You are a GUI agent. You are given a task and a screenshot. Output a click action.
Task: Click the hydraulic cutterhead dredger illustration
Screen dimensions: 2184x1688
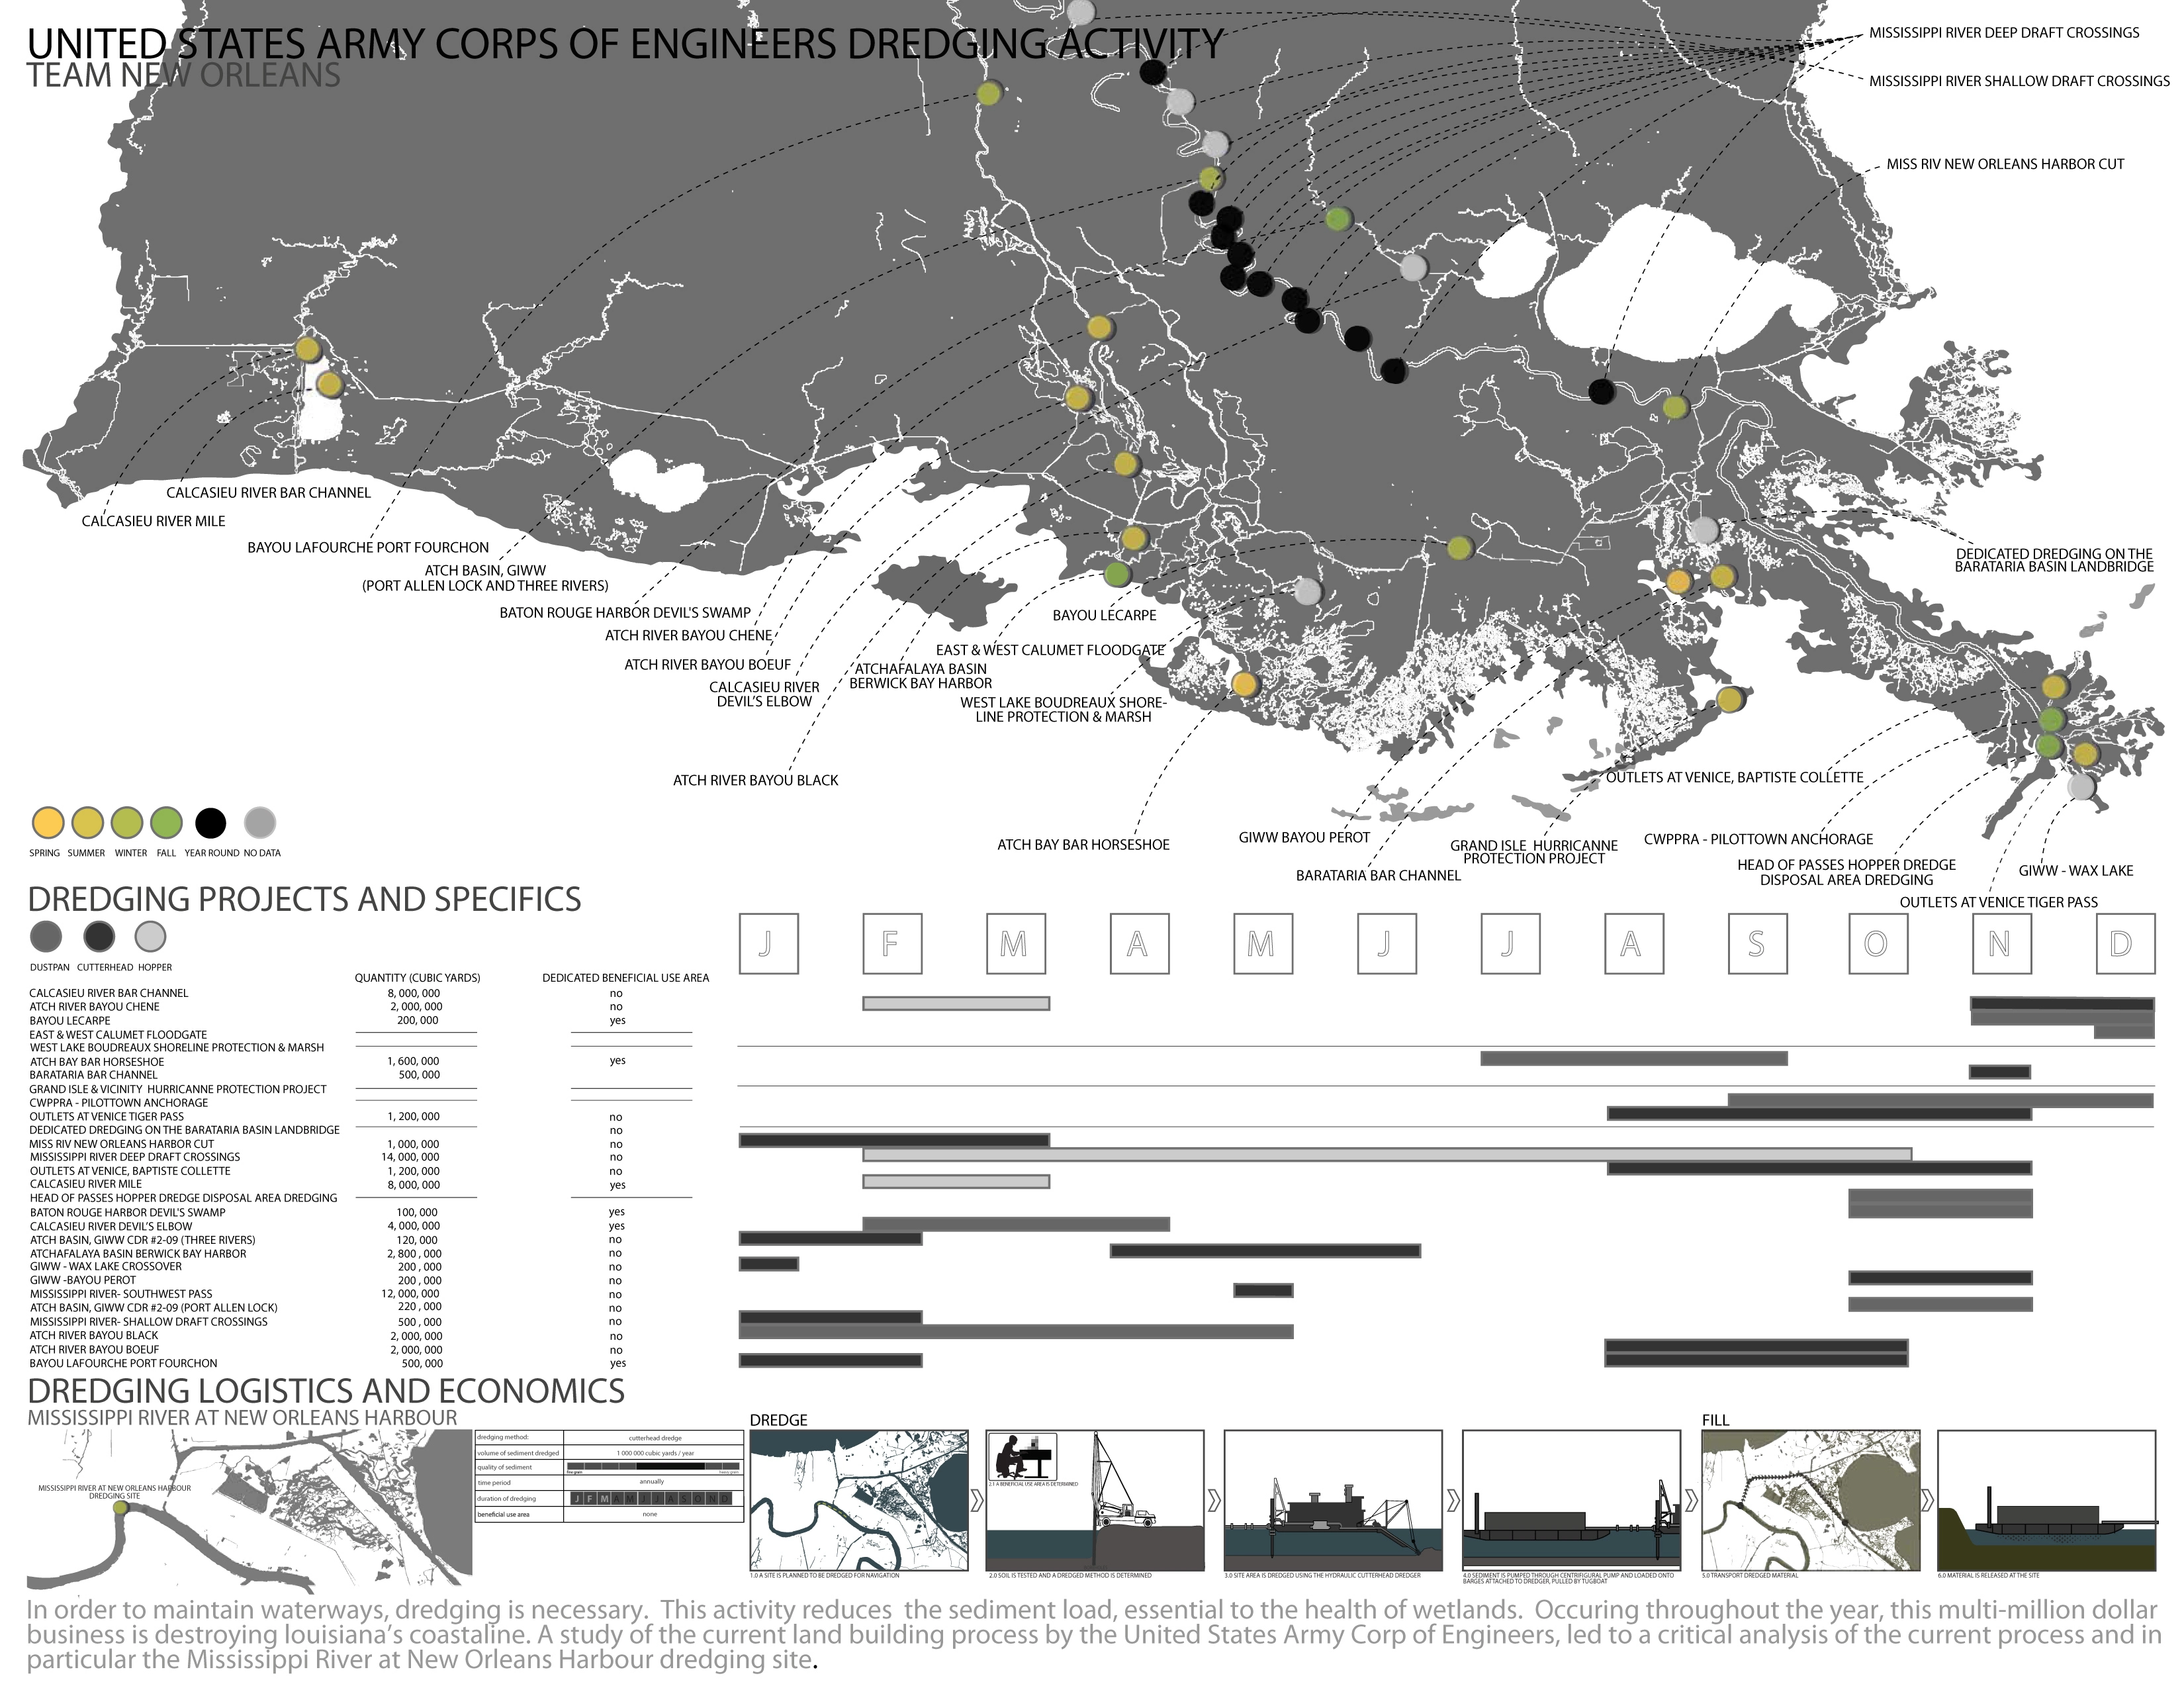pos(1333,1500)
